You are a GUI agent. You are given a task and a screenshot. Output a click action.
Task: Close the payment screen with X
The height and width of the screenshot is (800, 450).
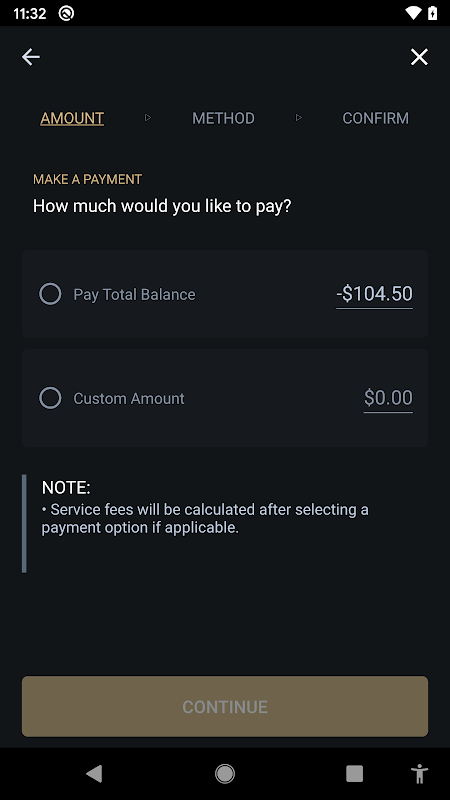pos(419,57)
